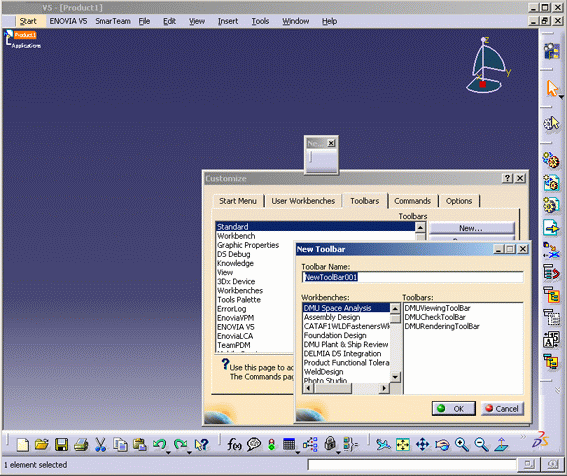Click the Zoom Out magnifier icon
This screenshot has height=476, width=567.
pyautogui.click(x=481, y=444)
